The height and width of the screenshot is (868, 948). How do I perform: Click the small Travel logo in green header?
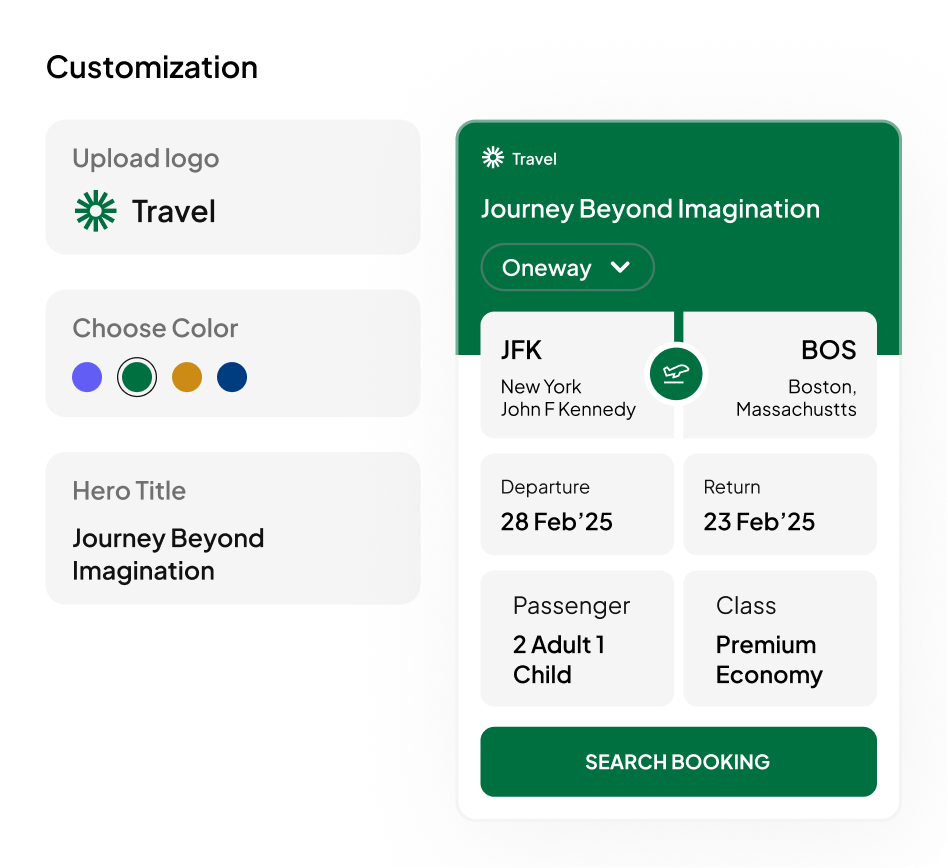click(493, 158)
